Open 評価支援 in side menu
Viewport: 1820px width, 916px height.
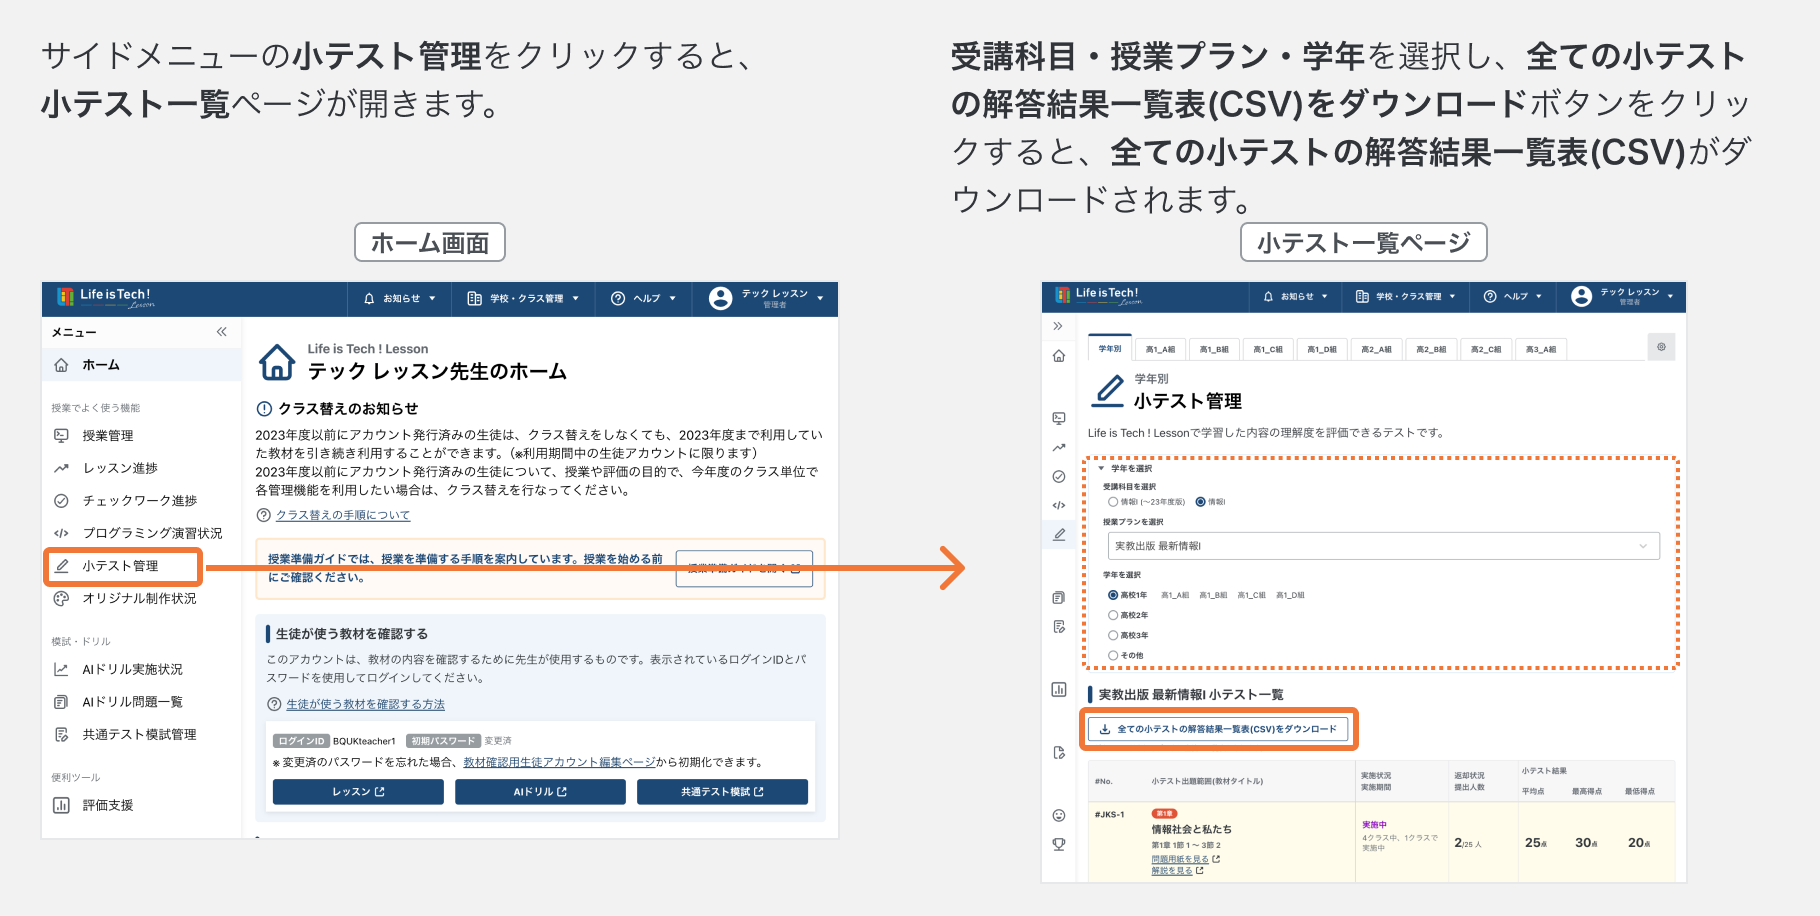pos(142,805)
